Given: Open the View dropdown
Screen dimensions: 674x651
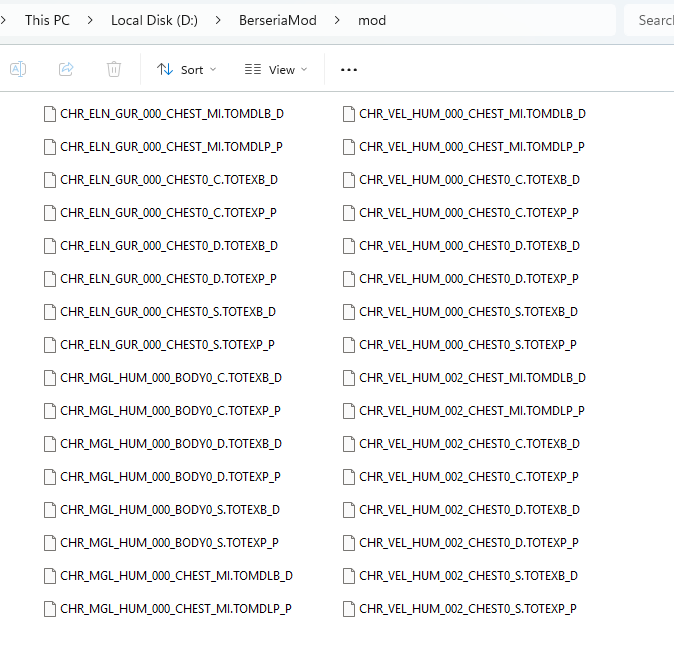Looking at the screenshot, I should point(276,70).
